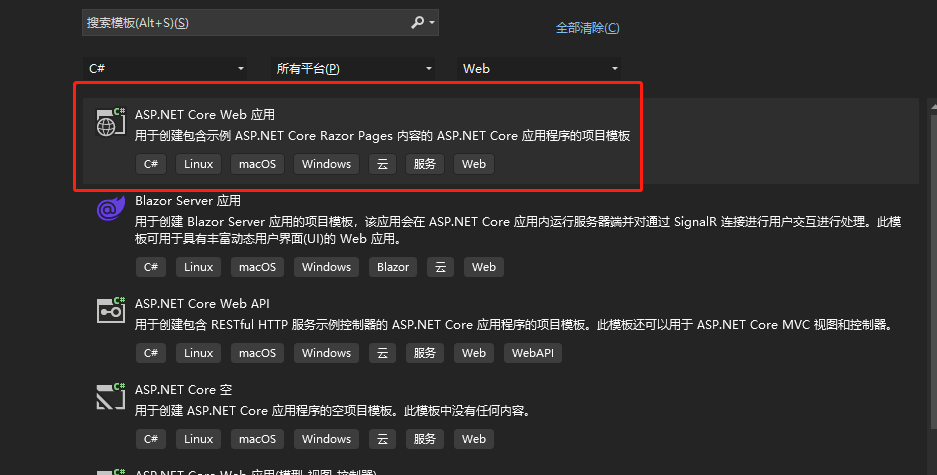937x475 pixels.
Task: Click the ASP.NET Core Web 应用 description text
Action: click(382, 136)
